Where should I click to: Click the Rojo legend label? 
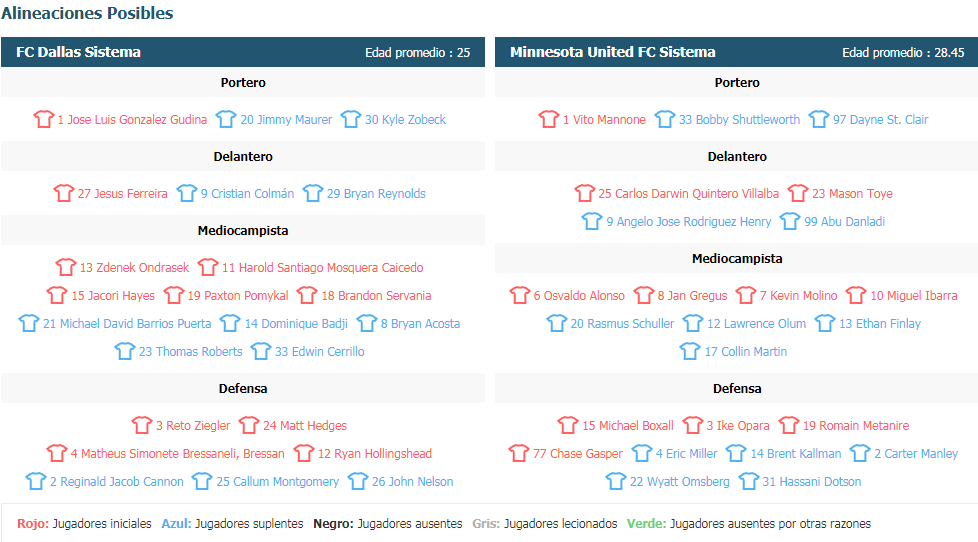click(33, 523)
